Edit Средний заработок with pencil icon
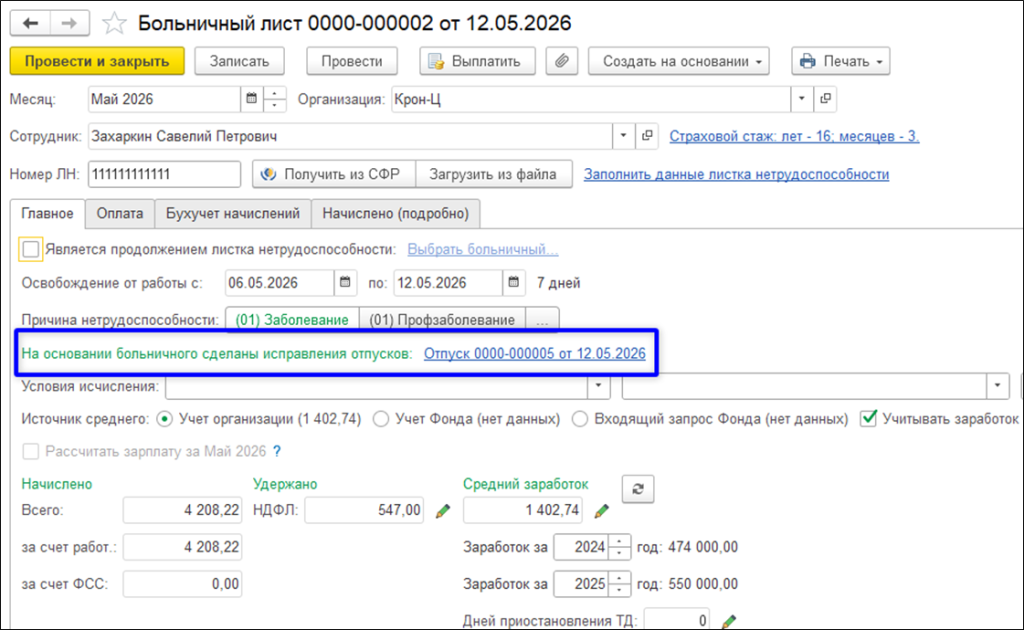This screenshot has height=630, width=1024. (601, 511)
